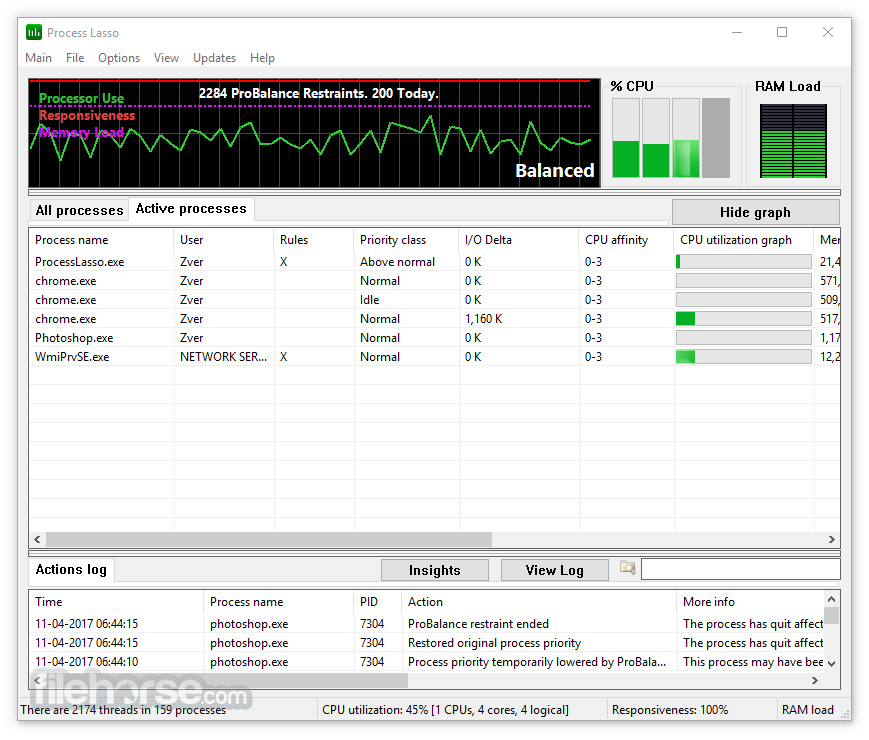This screenshot has width=869, height=740.
Task: Sort by CPU affinity column
Action: click(626, 240)
